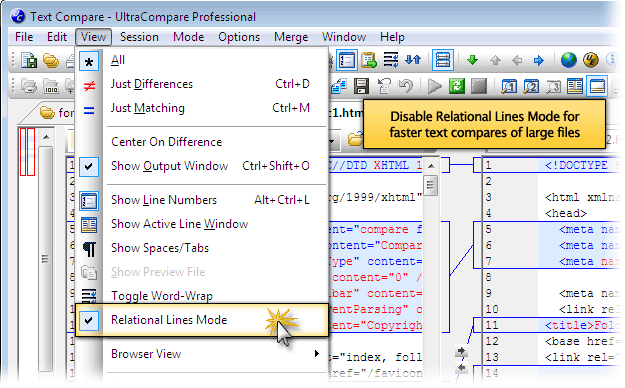Viewport: 625px width, 388px height.
Task: Click the blue up-down arrows icon
Action: (413, 60)
